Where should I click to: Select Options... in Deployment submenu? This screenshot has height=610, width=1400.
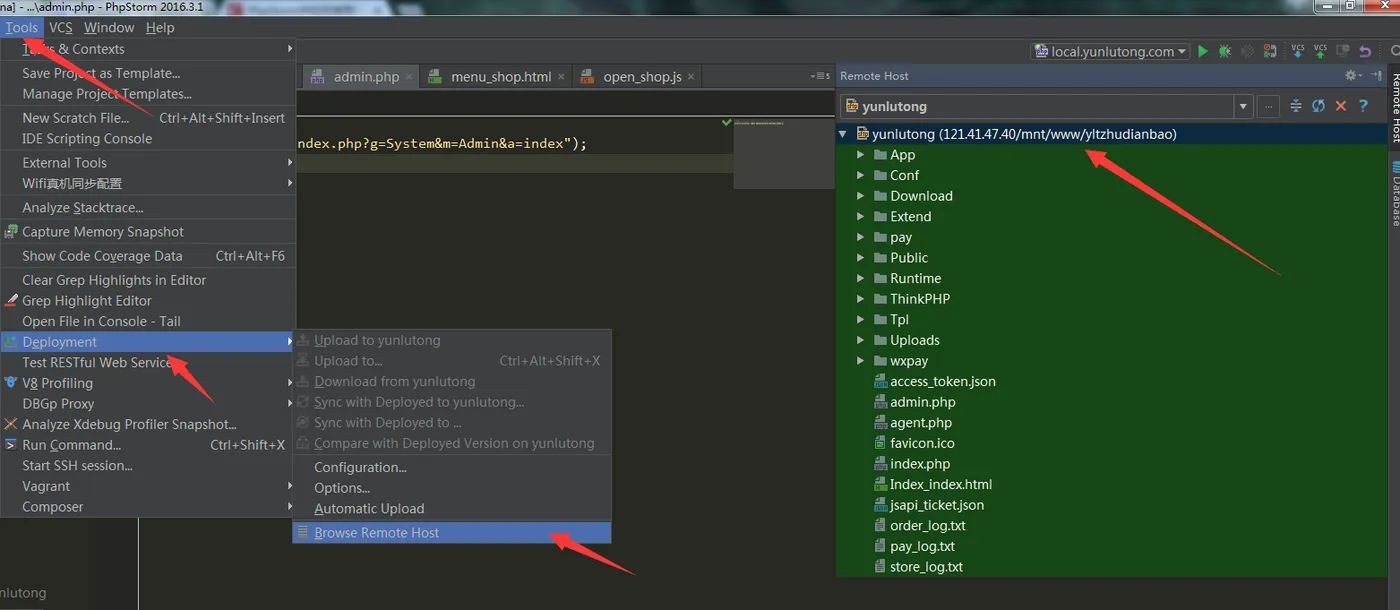click(x=452, y=488)
